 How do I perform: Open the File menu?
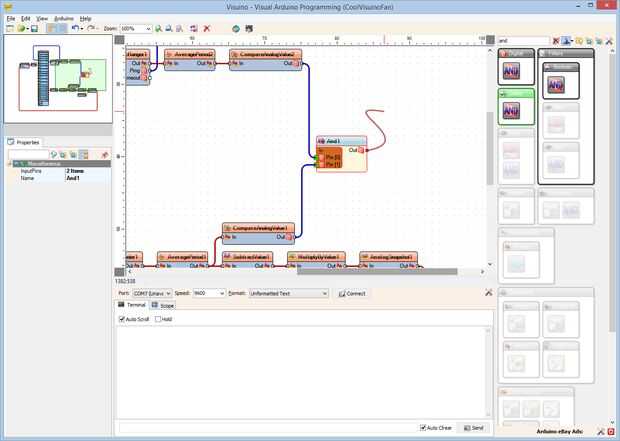(11, 19)
